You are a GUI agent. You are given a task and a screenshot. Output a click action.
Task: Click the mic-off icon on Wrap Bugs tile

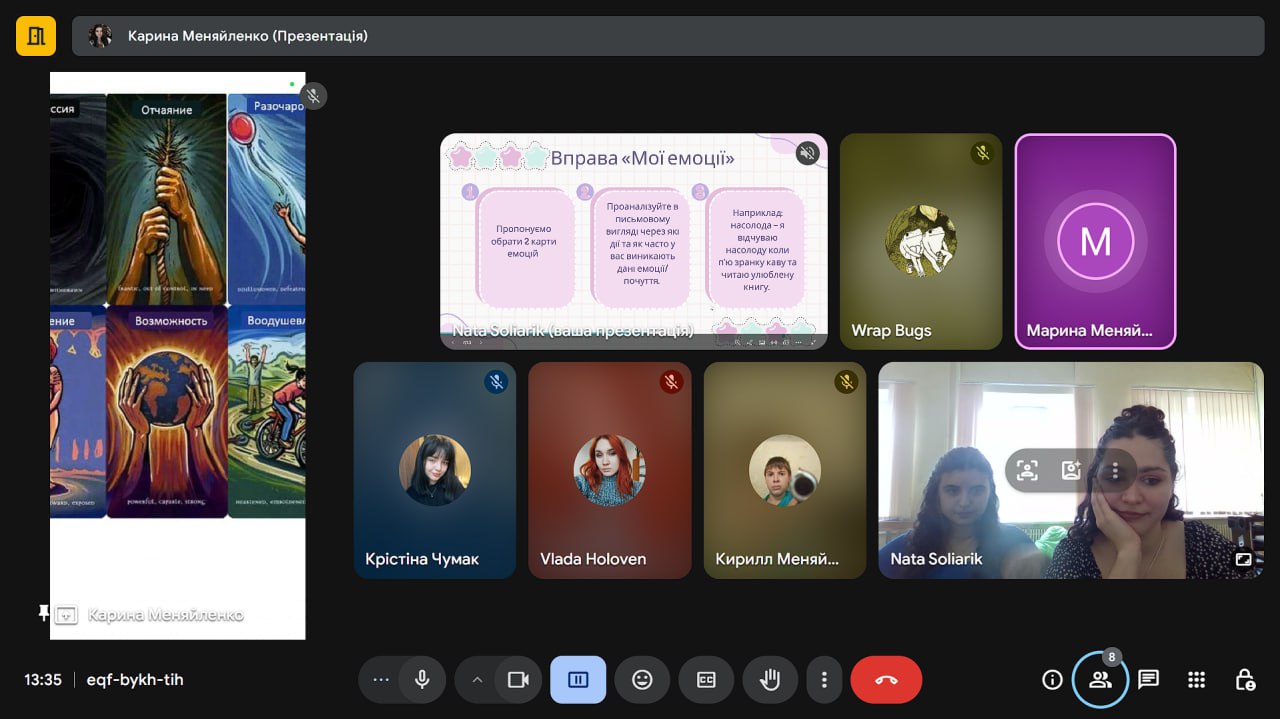982,153
